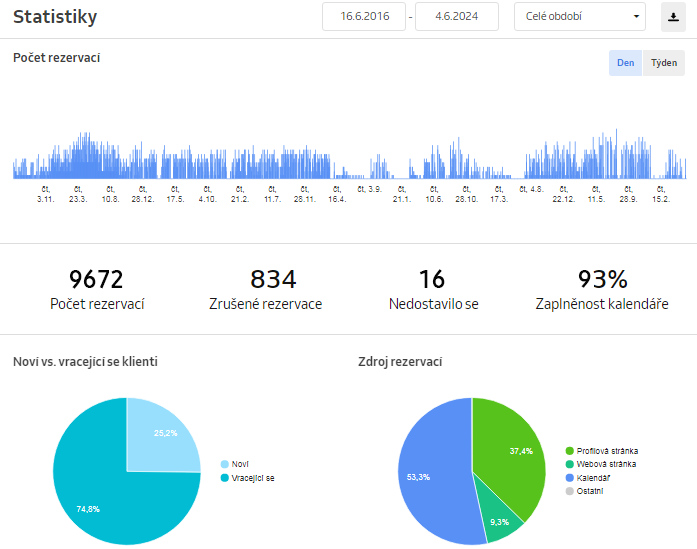The height and width of the screenshot is (549, 697).
Task: Select Kalendář legend item
Action: 594,477
